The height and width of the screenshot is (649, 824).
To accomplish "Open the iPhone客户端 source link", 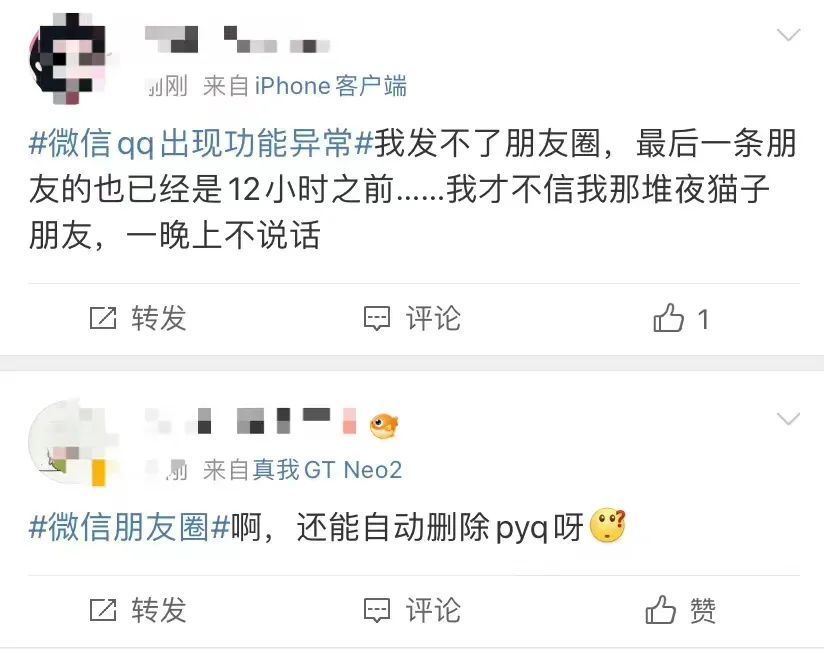I will point(331,86).
